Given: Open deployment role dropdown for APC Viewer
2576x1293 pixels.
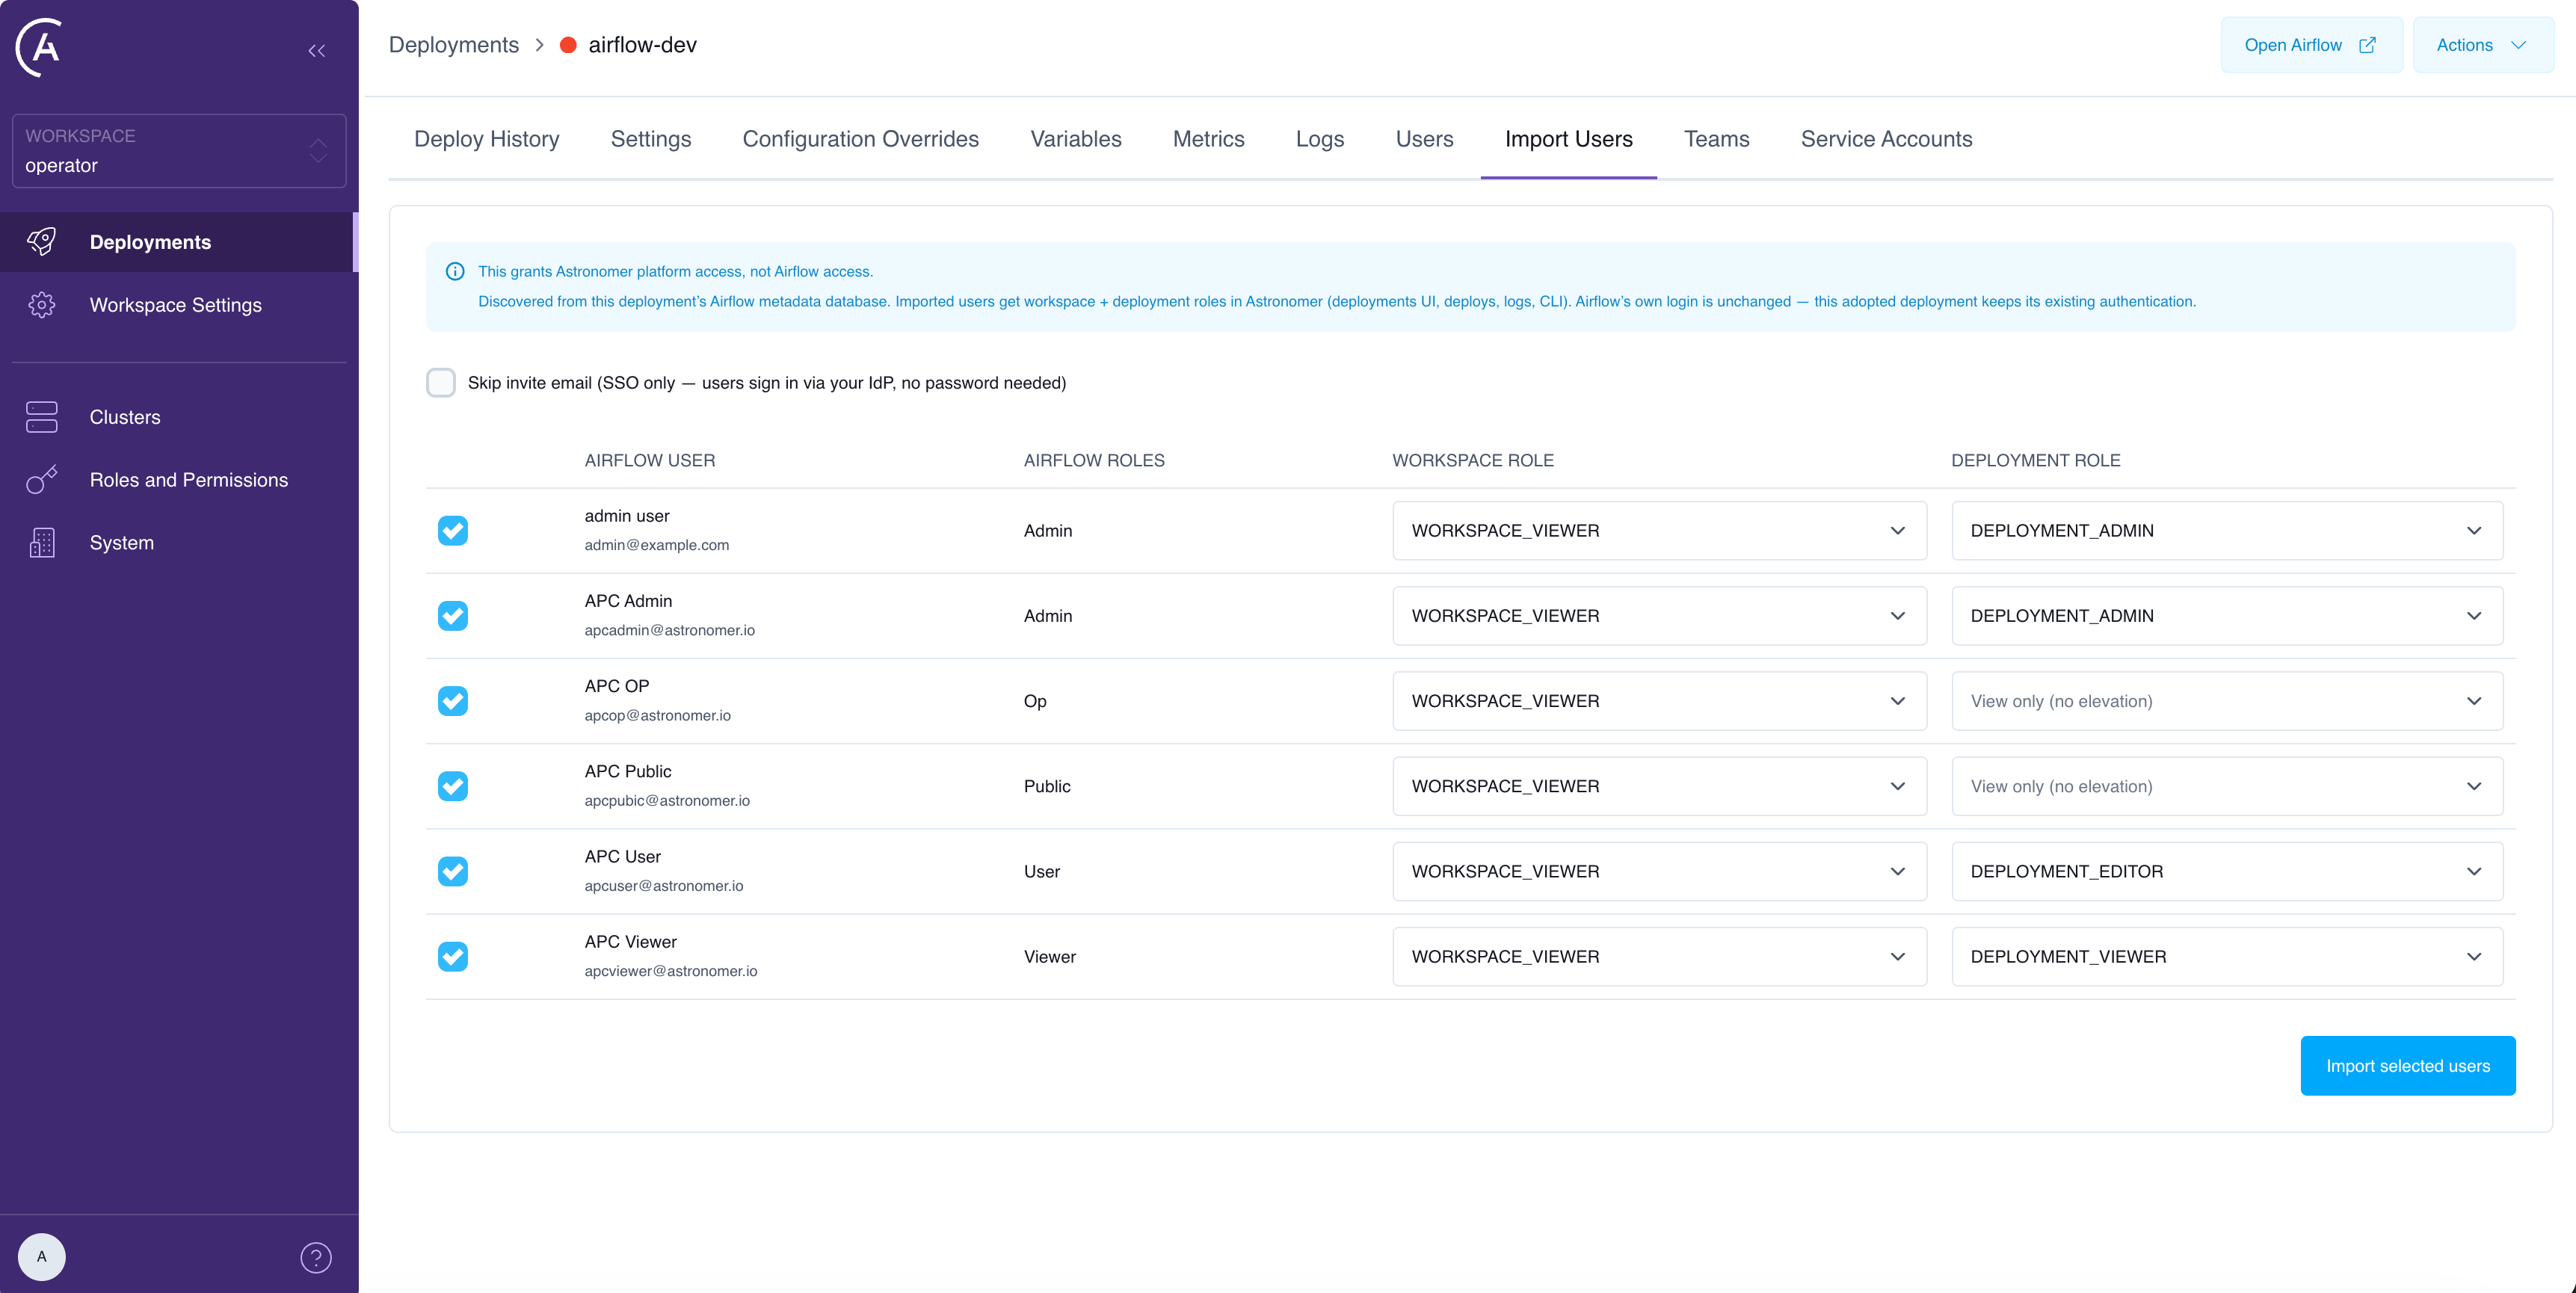Looking at the screenshot, I should 2227,957.
